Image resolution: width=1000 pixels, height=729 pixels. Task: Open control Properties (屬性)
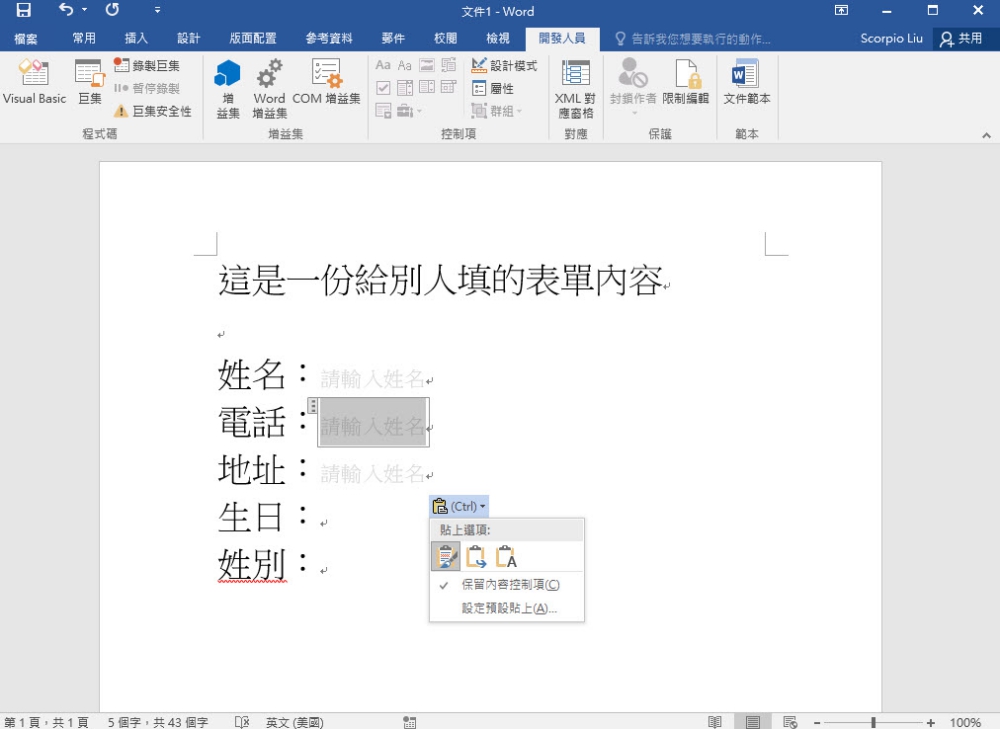pos(492,89)
